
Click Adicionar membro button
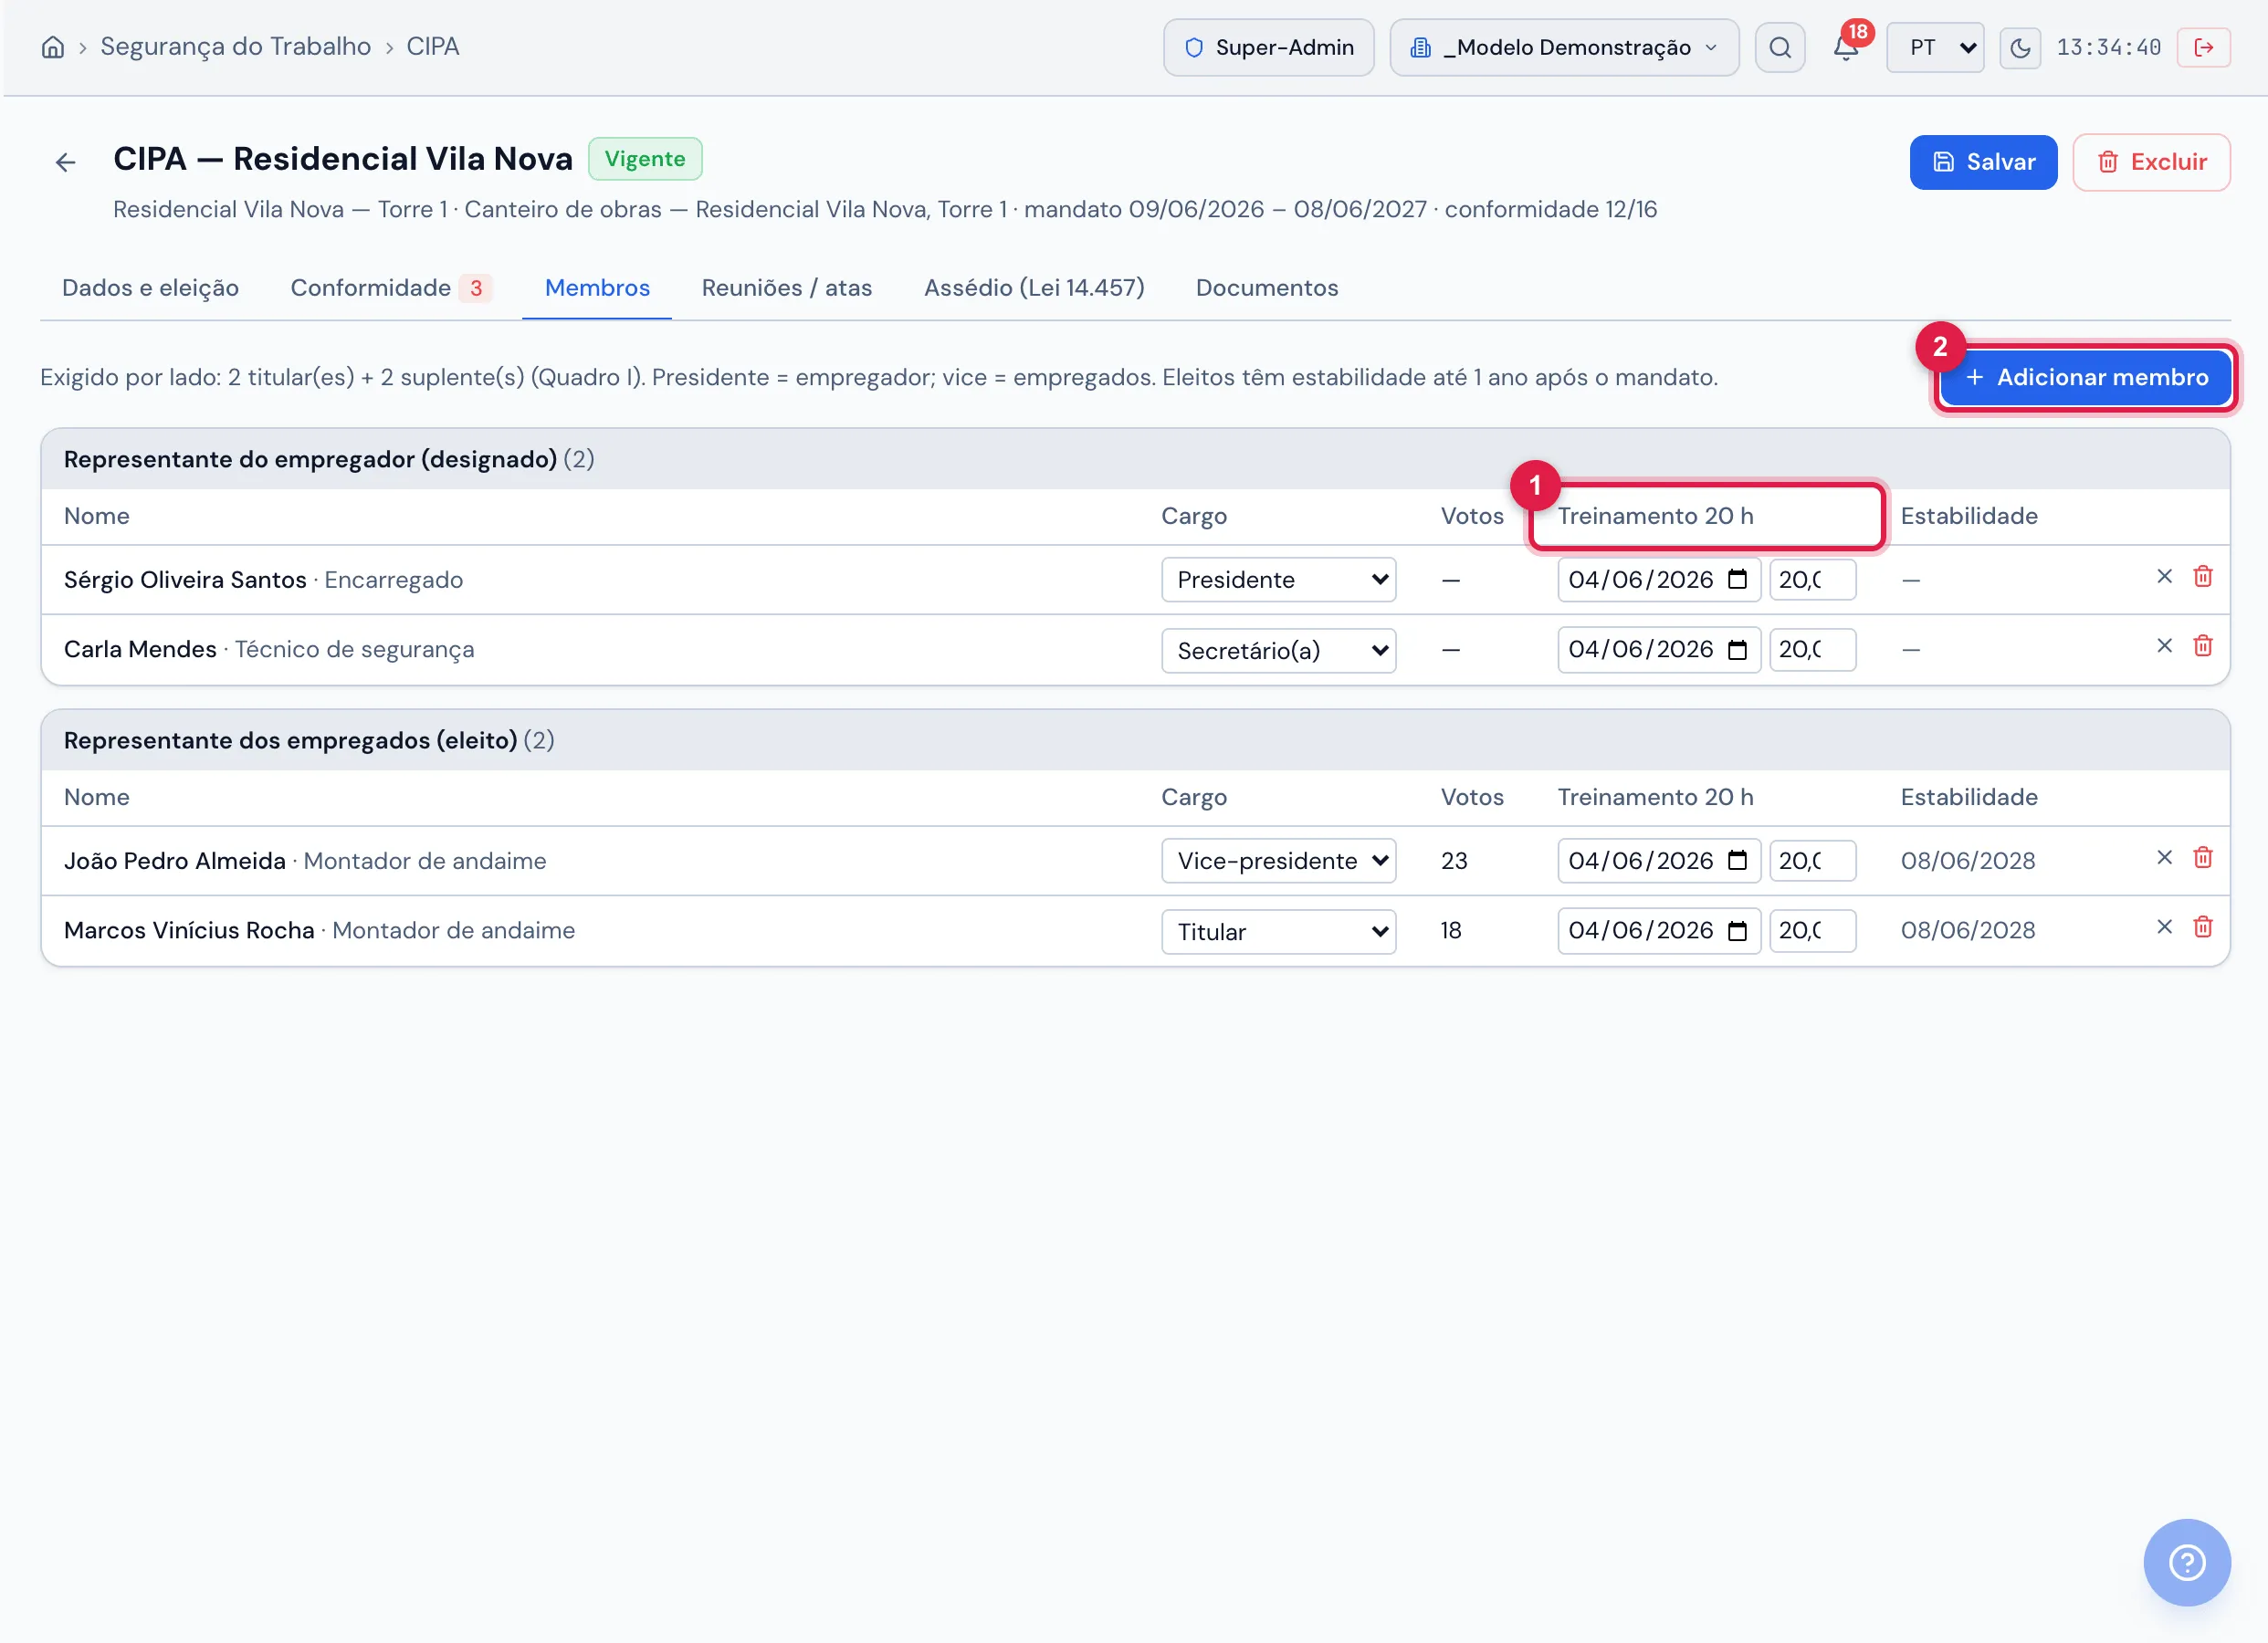2086,377
